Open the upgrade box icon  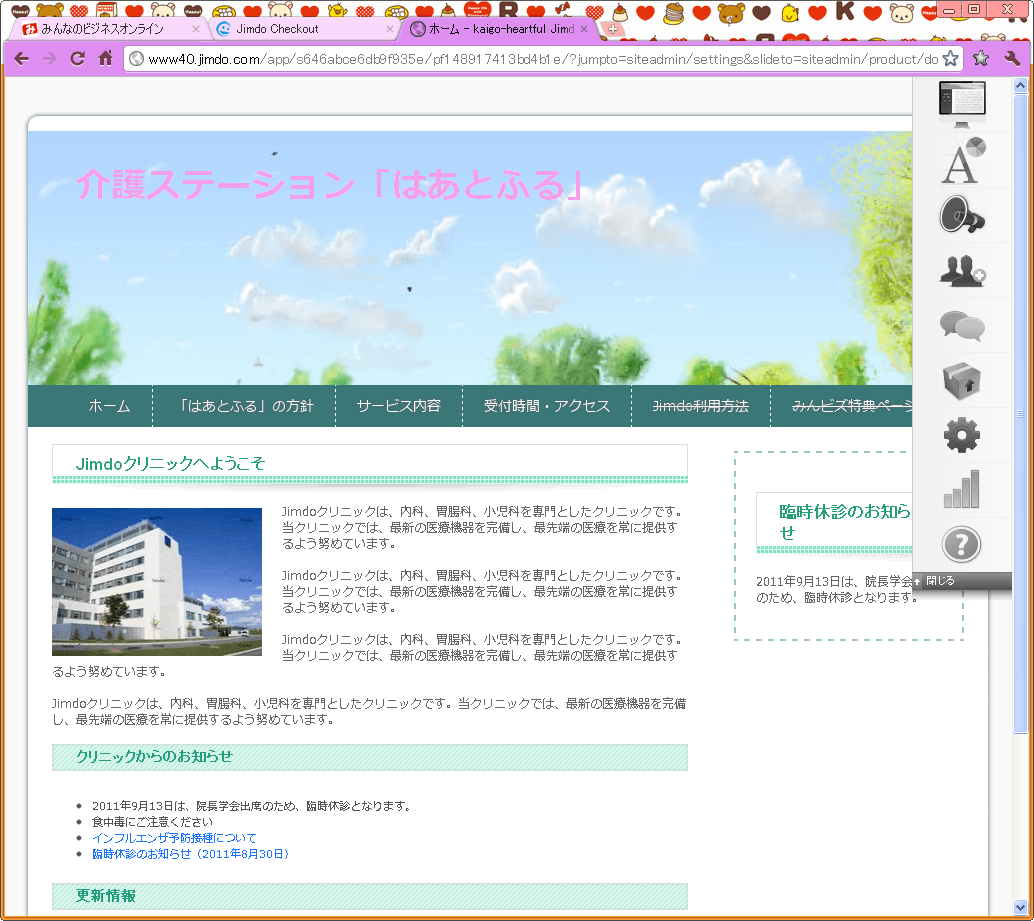pyautogui.click(x=961, y=380)
